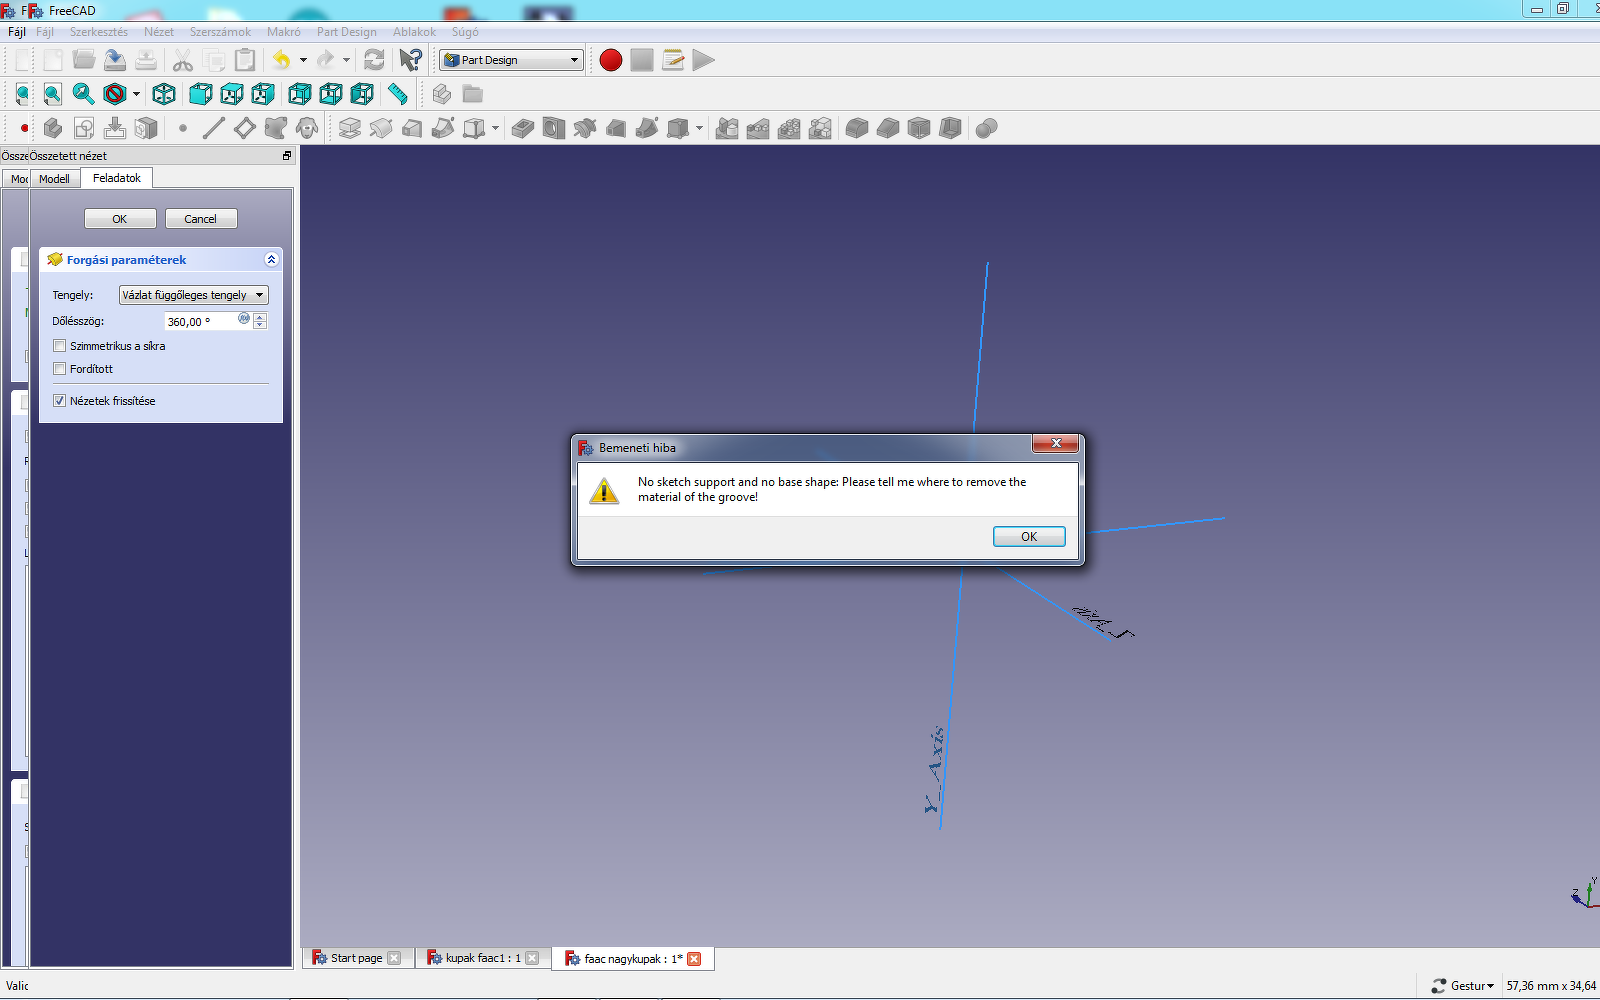Click the Open document folder icon
Image resolution: width=1600 pixels, height=1000 pixels.
[84, 60]
